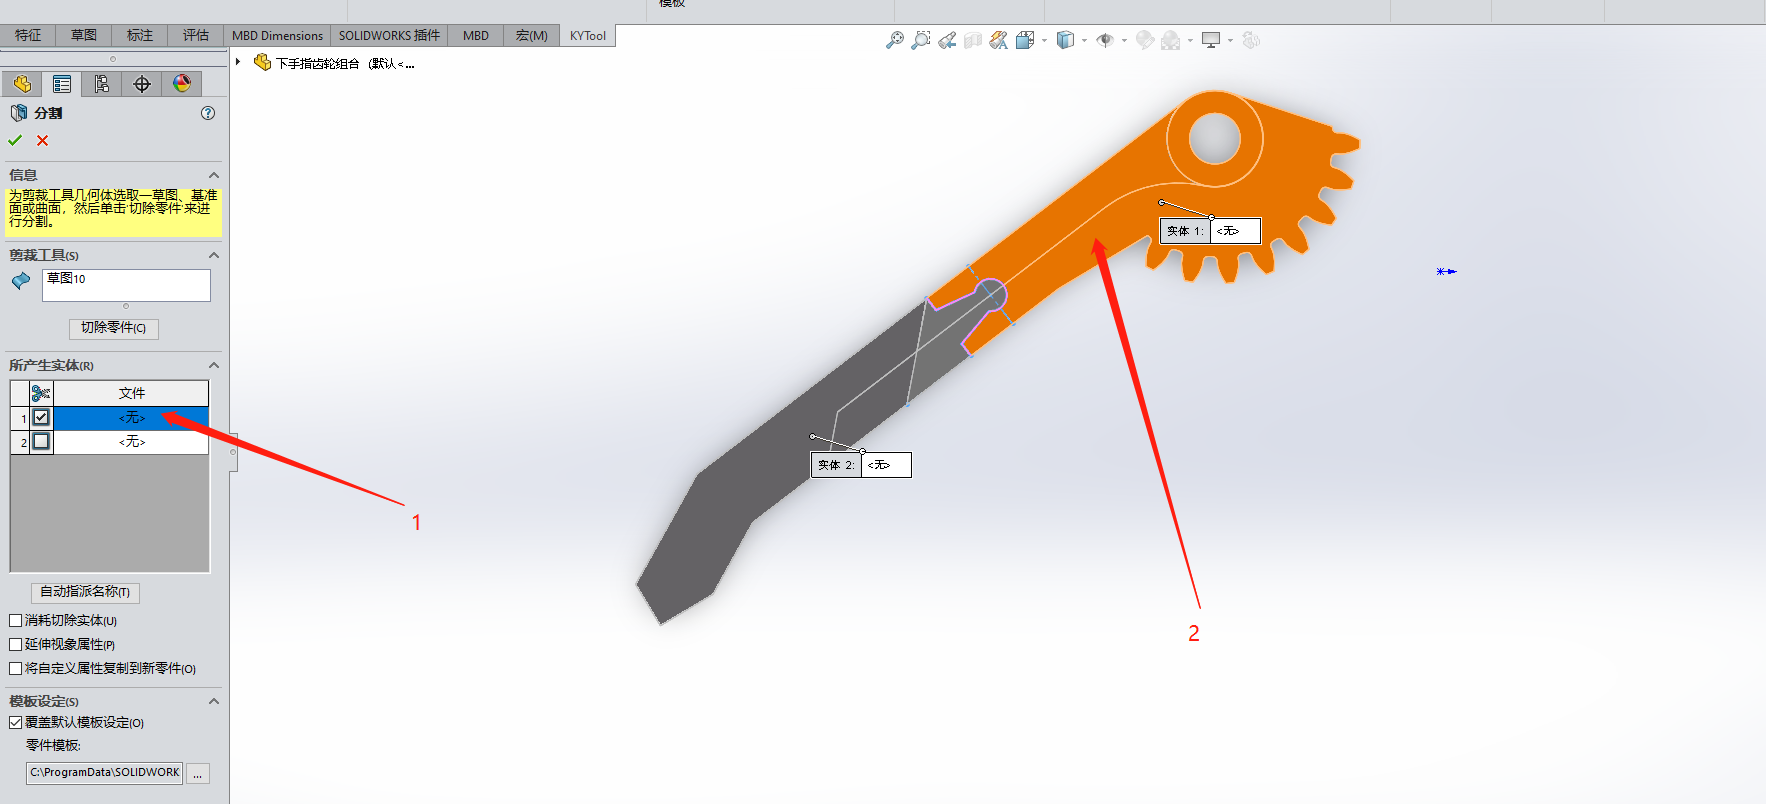This screenshot has width=1766, height=804.
Task: Click the scissors icon in table header
Action: tap(41, 393)
